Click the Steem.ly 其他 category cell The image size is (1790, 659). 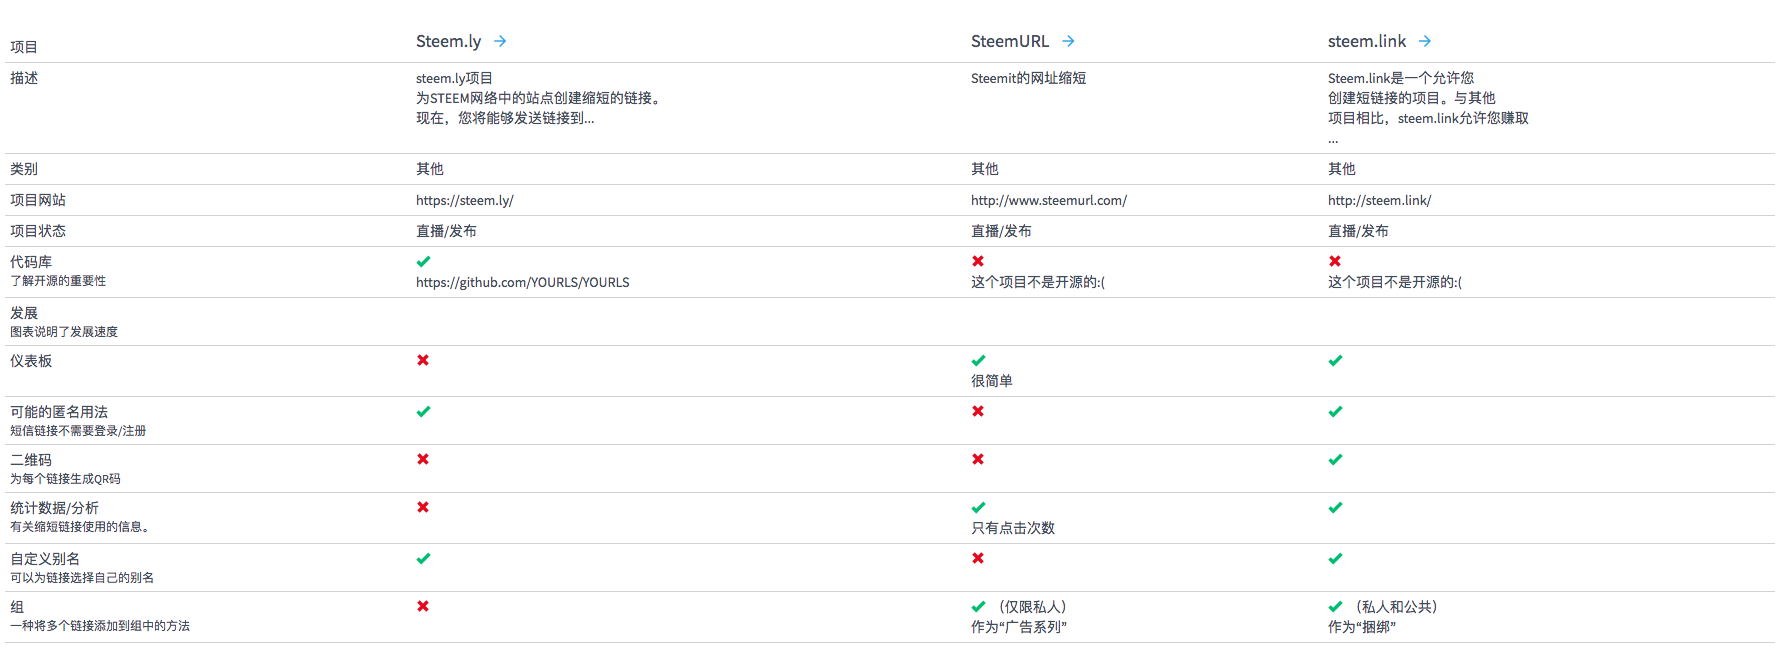[430, 169]
